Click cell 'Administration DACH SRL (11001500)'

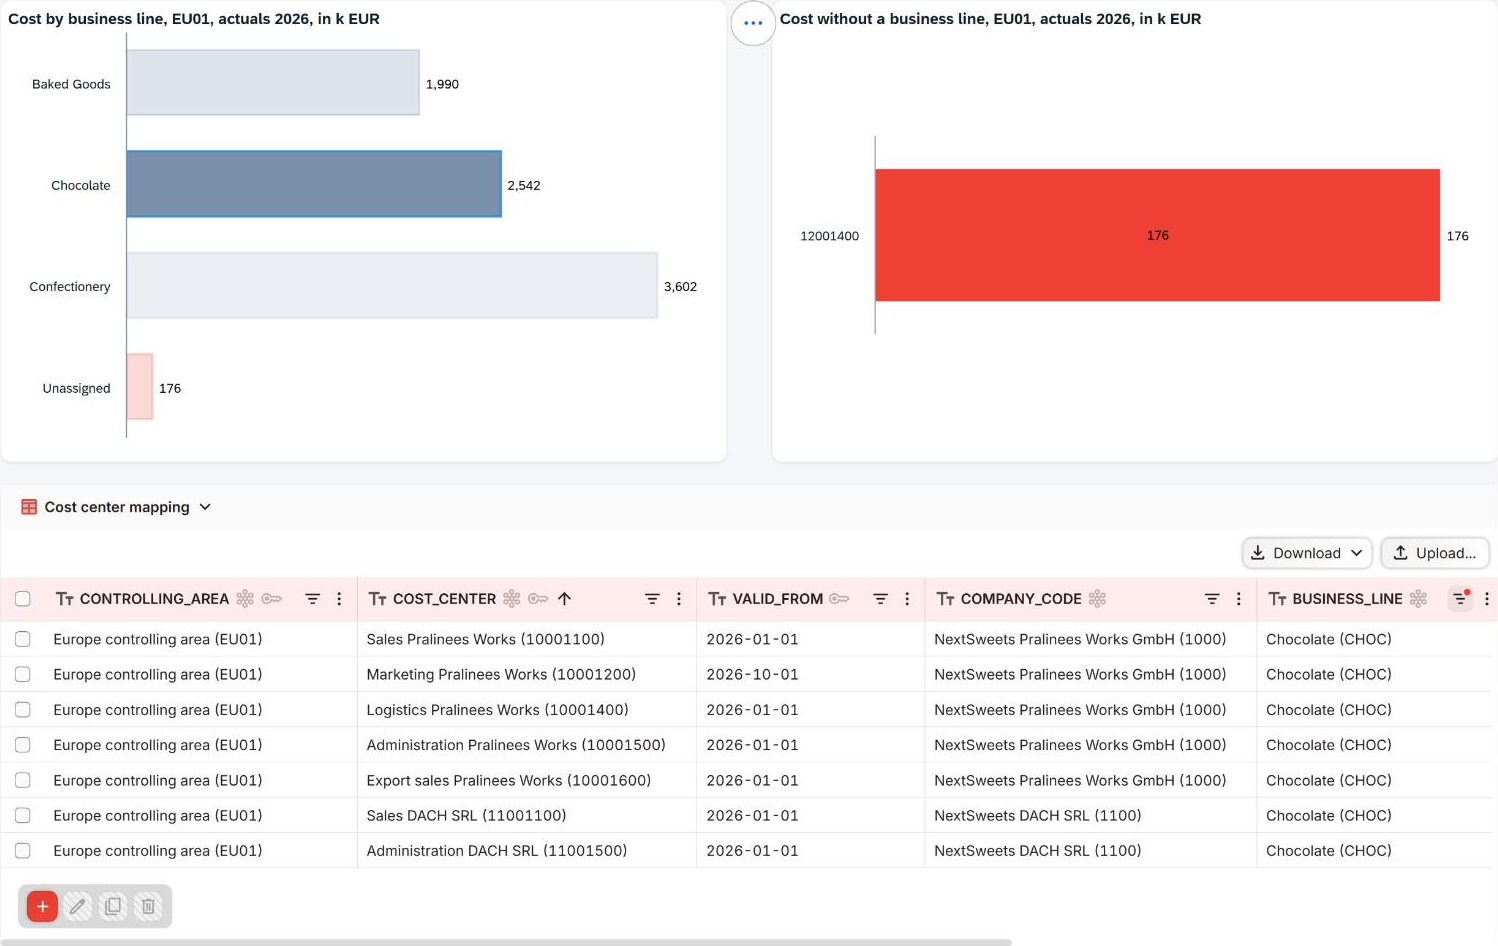click(x=497, y=851)
